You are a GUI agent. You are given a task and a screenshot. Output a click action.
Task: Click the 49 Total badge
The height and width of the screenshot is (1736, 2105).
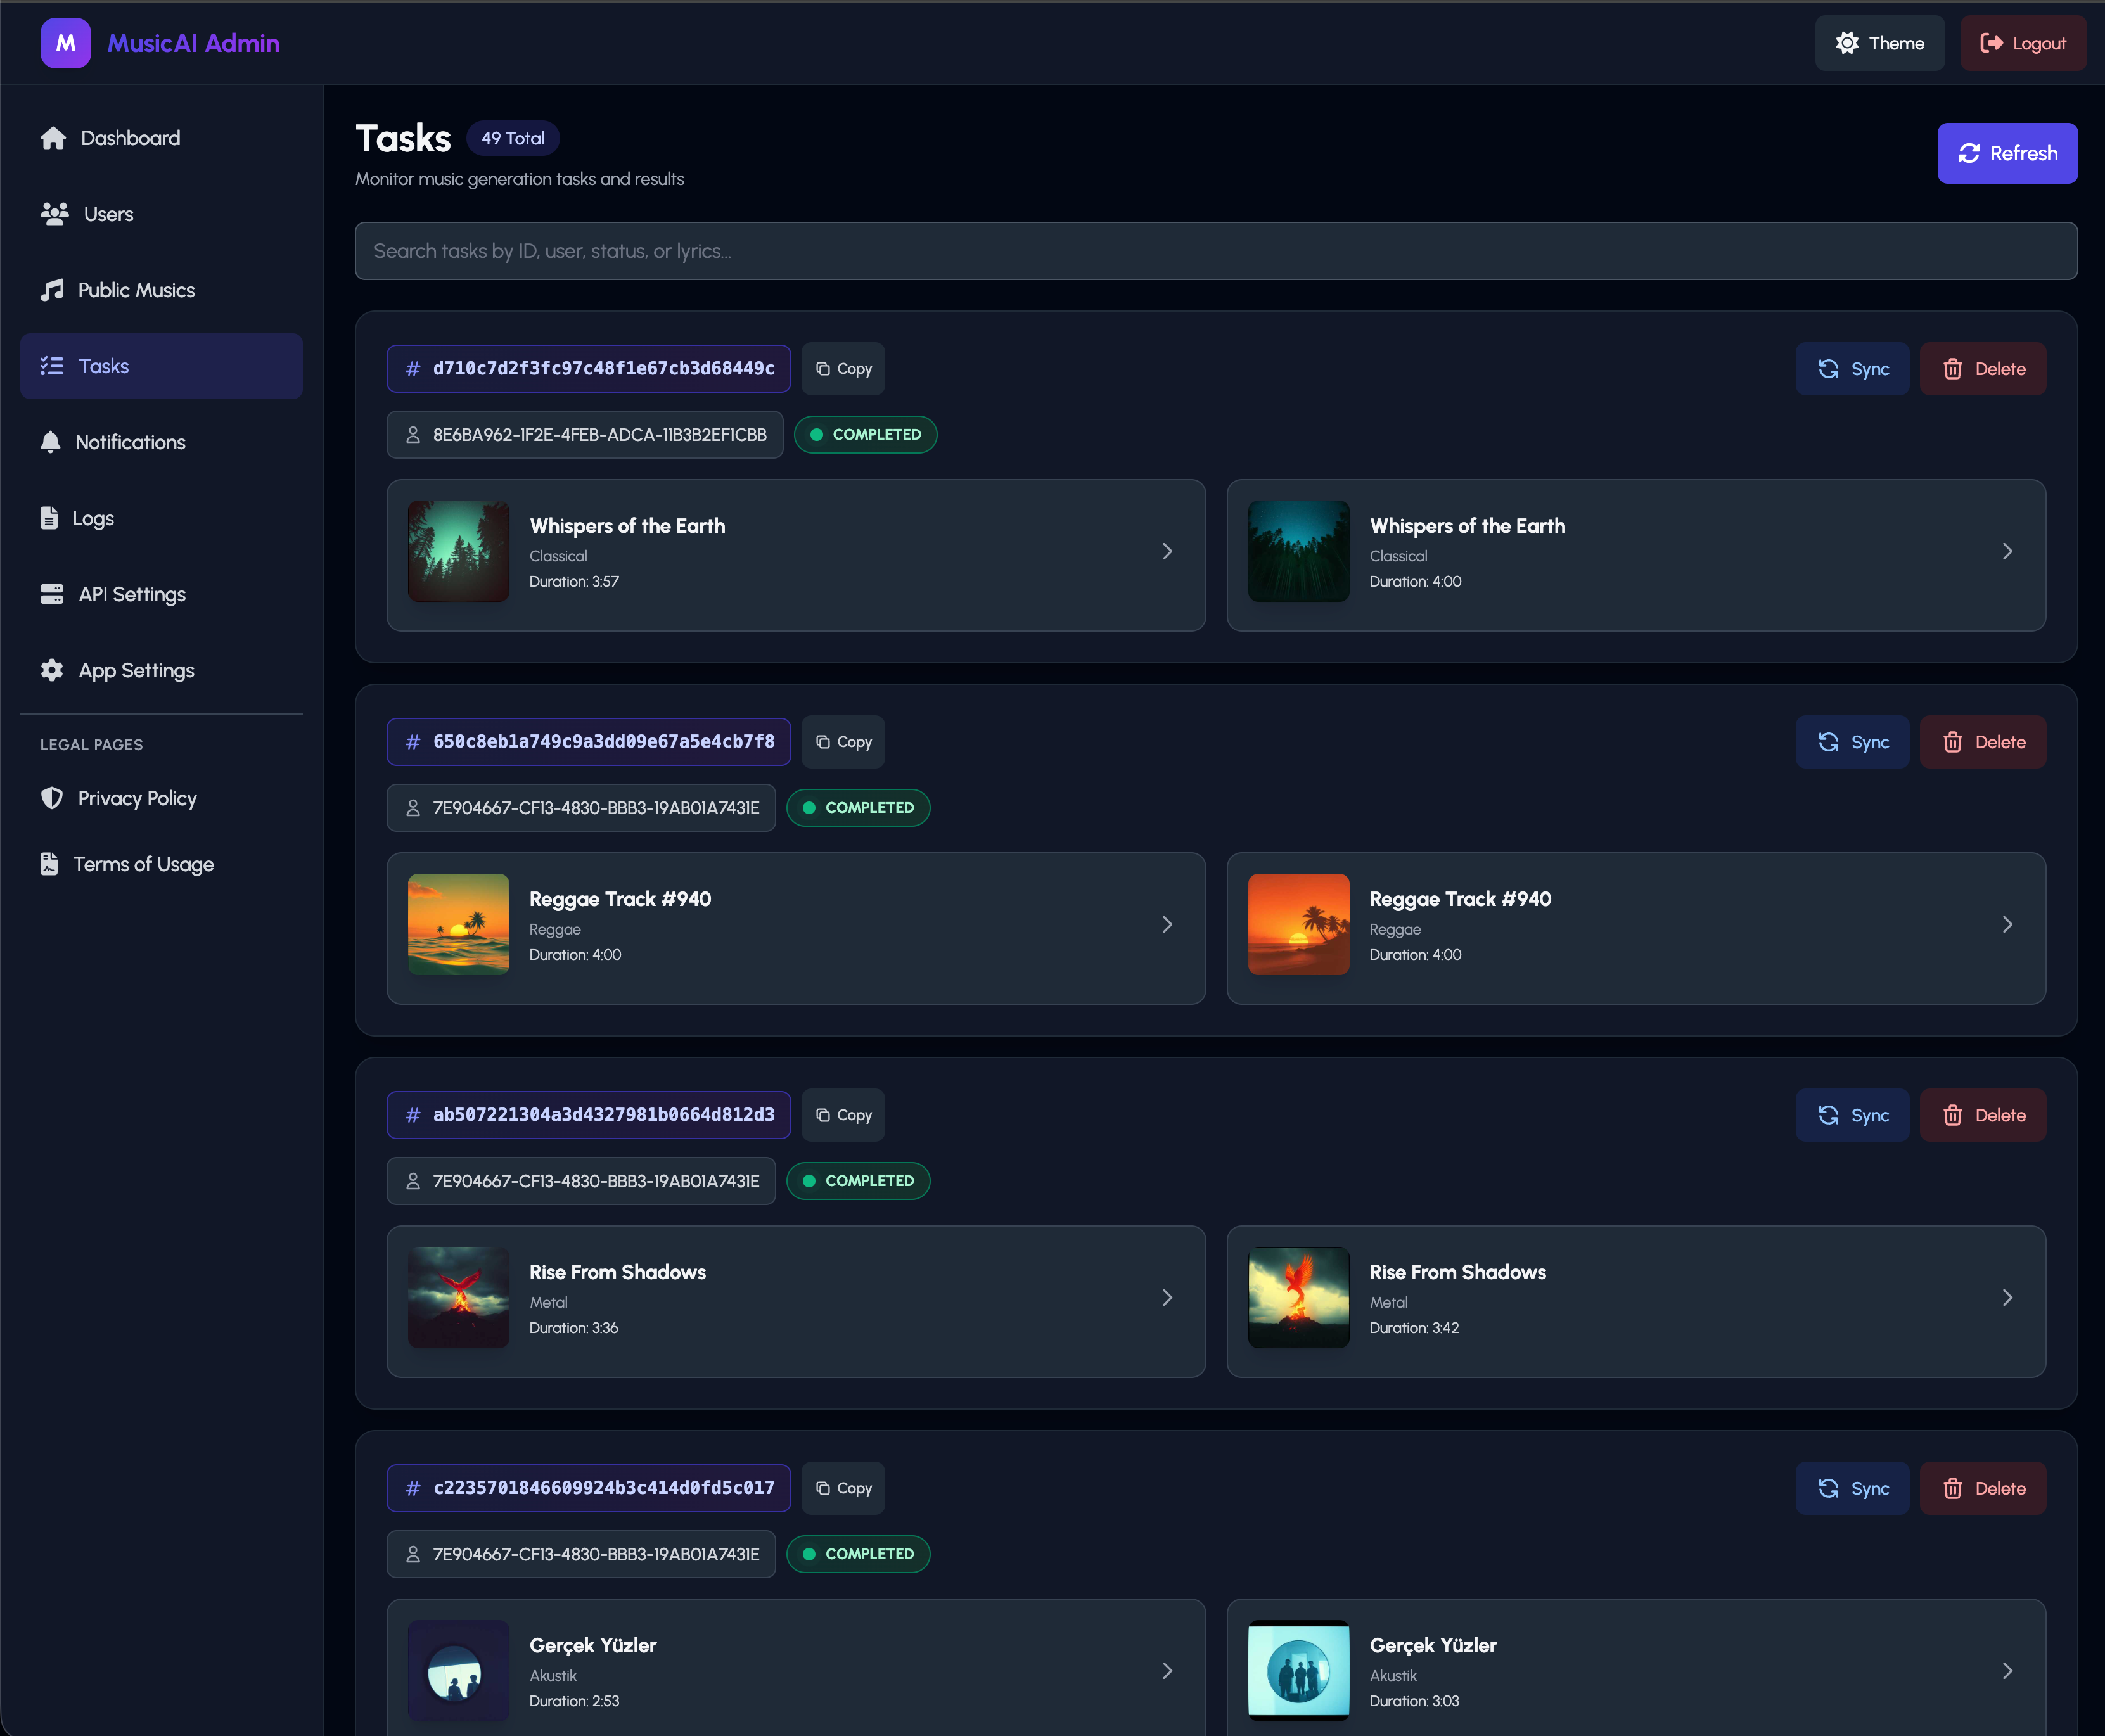pyautogui.click(x=513, y=138)
